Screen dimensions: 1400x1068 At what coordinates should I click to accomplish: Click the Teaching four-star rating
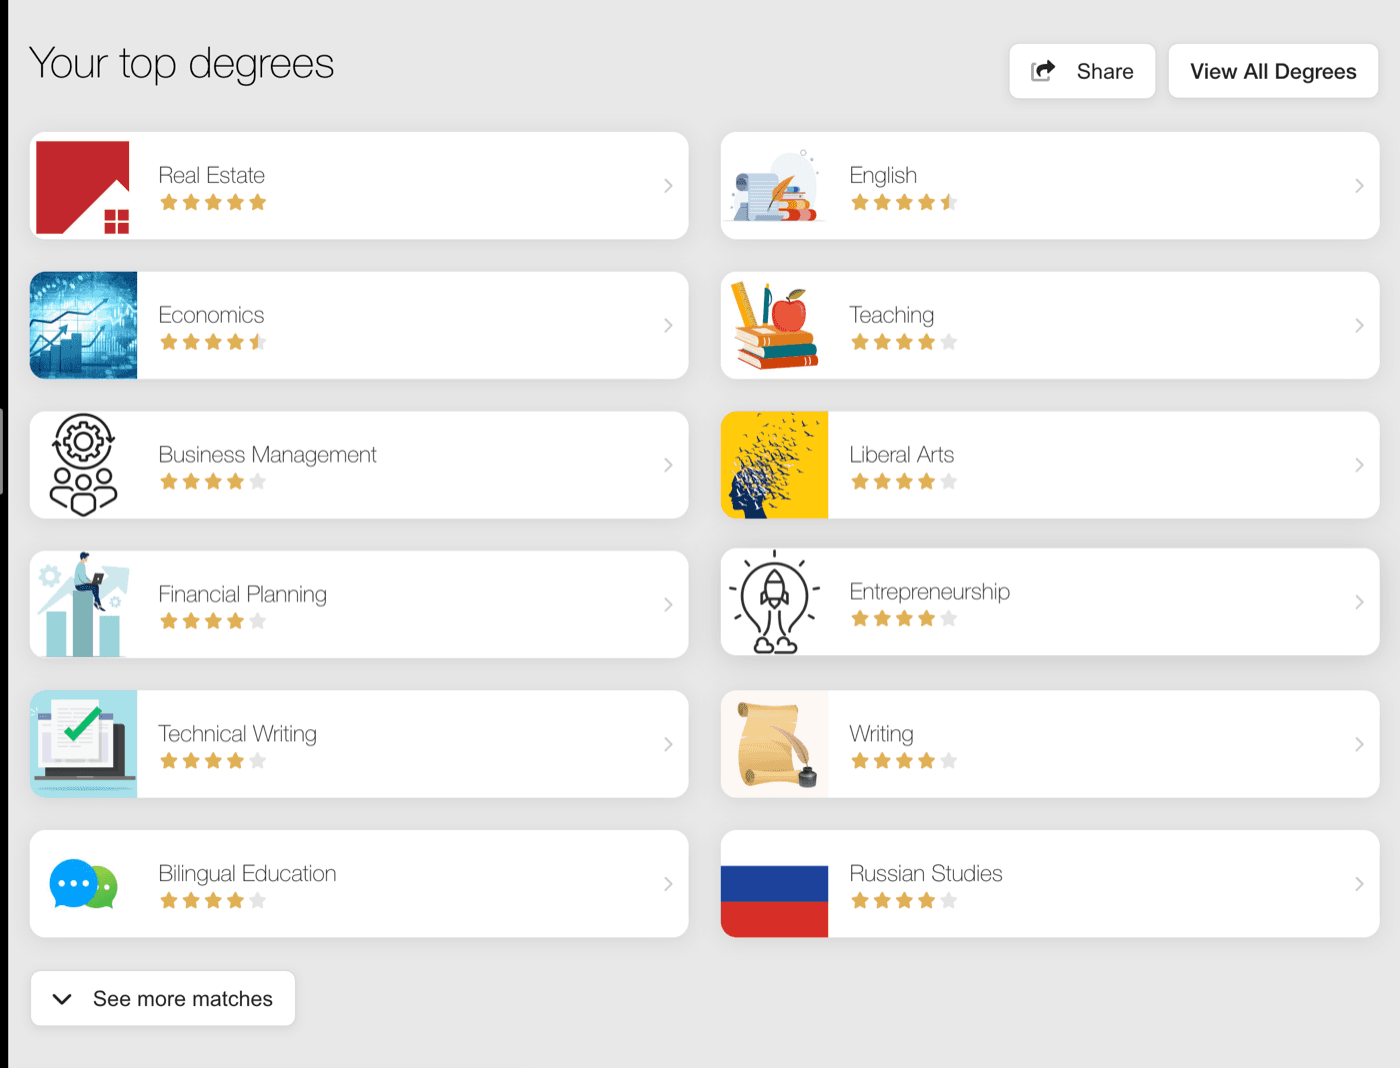pyautogui.click(x=904, y=342)
